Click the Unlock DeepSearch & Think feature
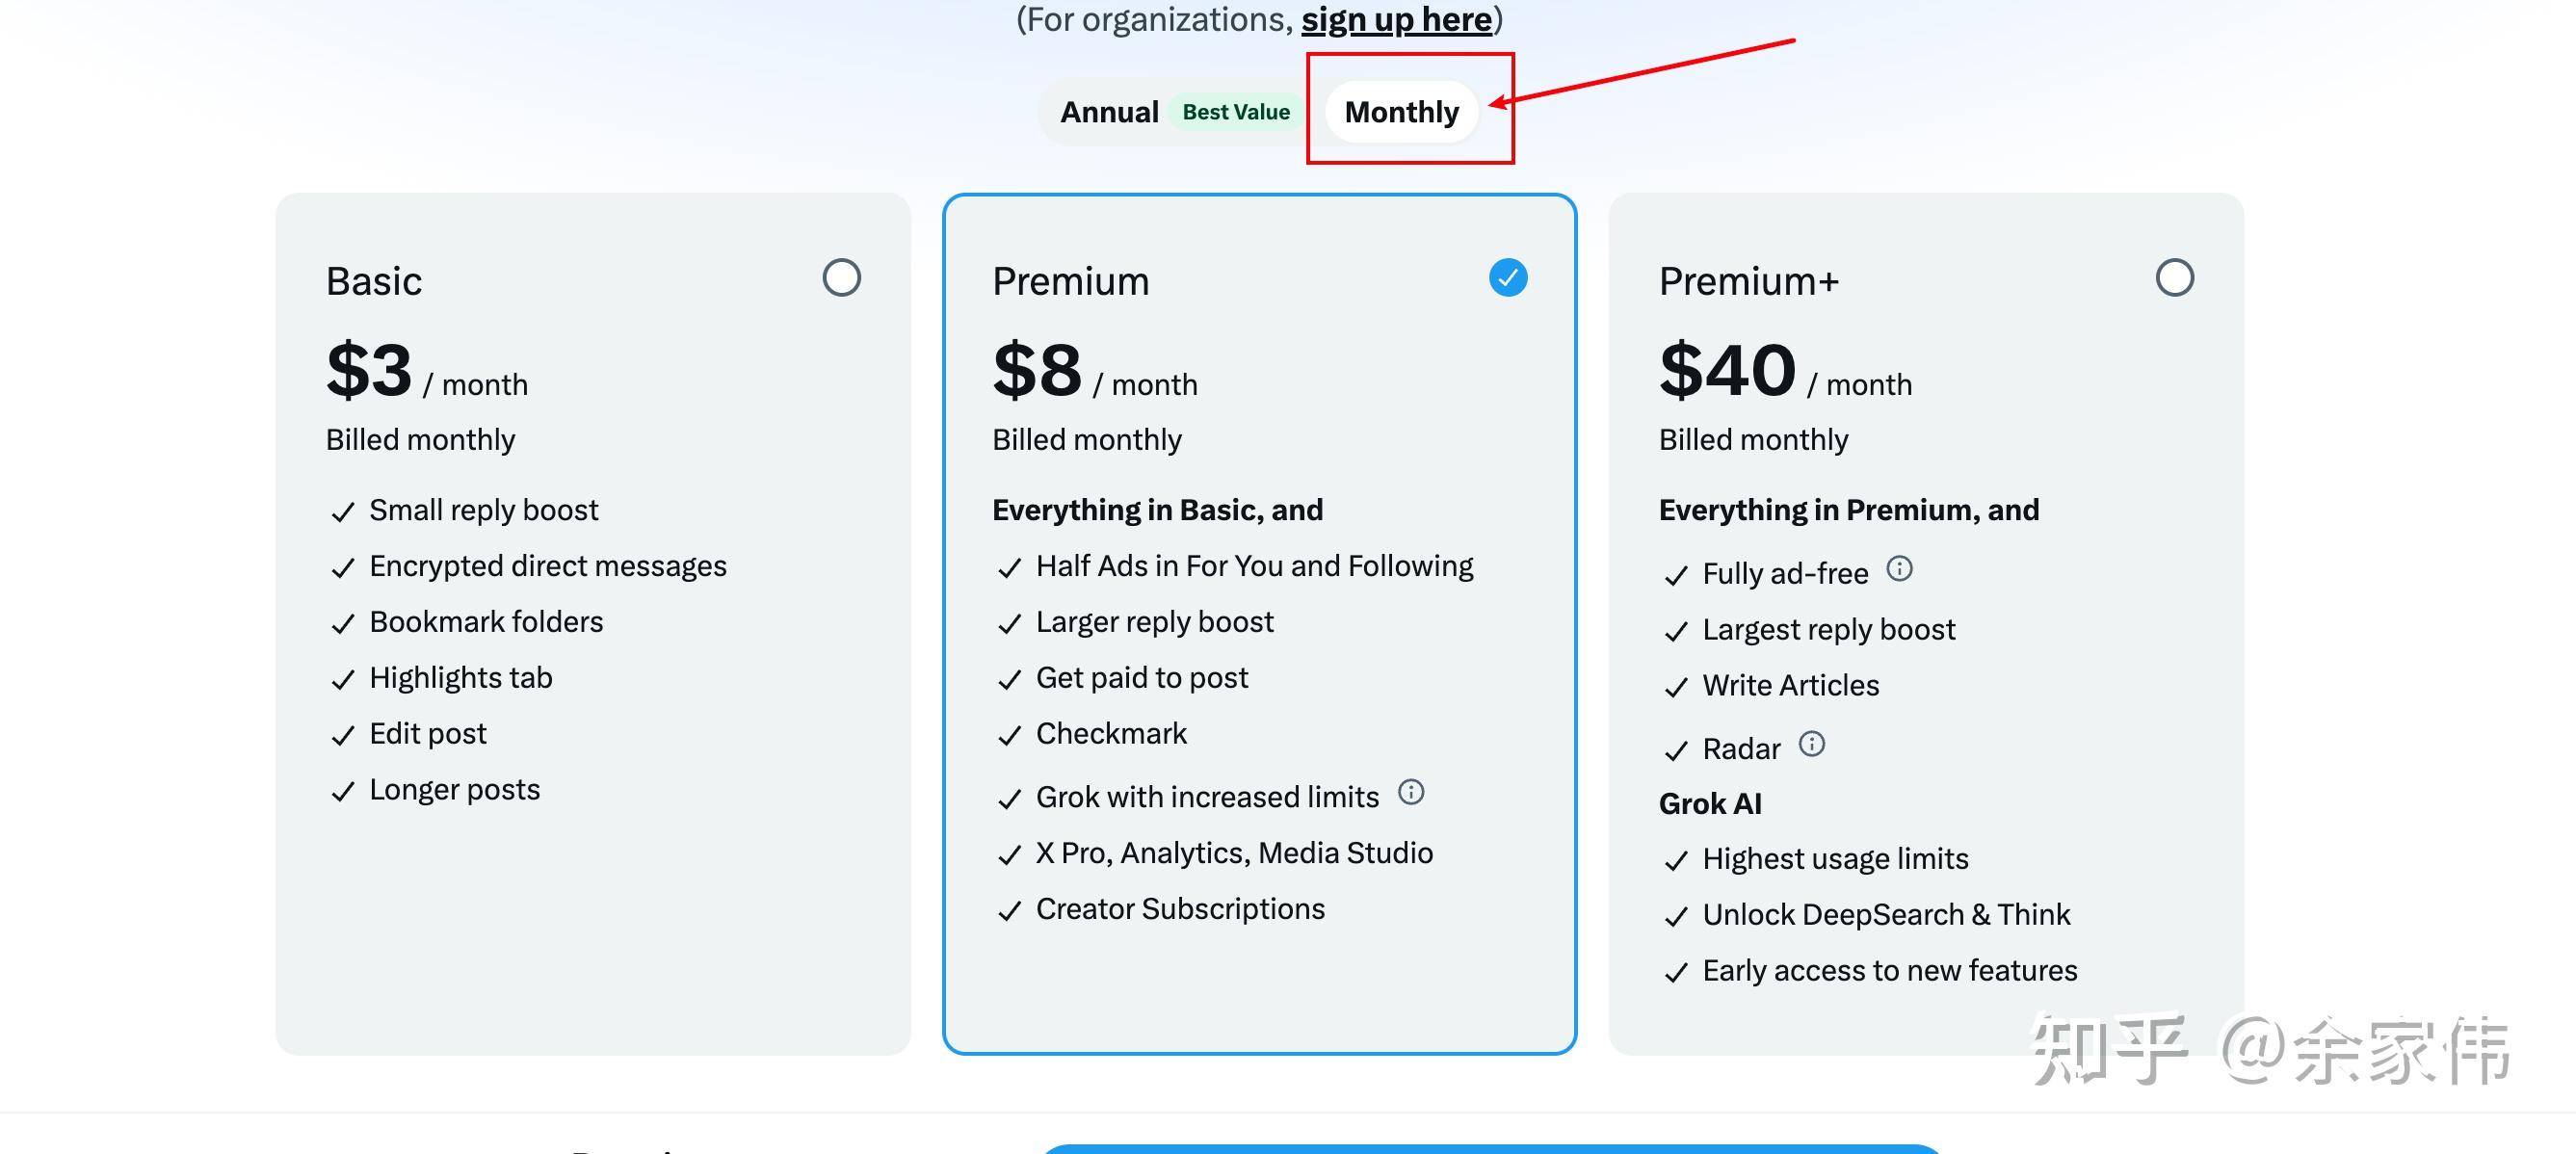2576x1154 pixels. (x=1886, y=914)
